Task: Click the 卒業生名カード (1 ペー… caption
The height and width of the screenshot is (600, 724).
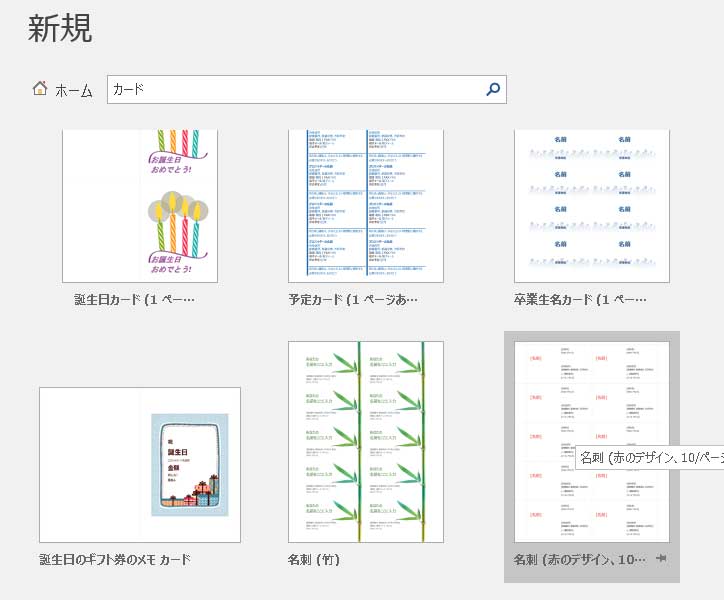Action: tap(581, 299)
